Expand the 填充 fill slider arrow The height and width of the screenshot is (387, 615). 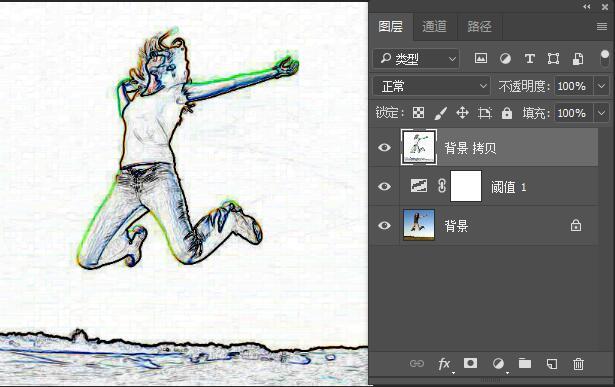(602, 113)
